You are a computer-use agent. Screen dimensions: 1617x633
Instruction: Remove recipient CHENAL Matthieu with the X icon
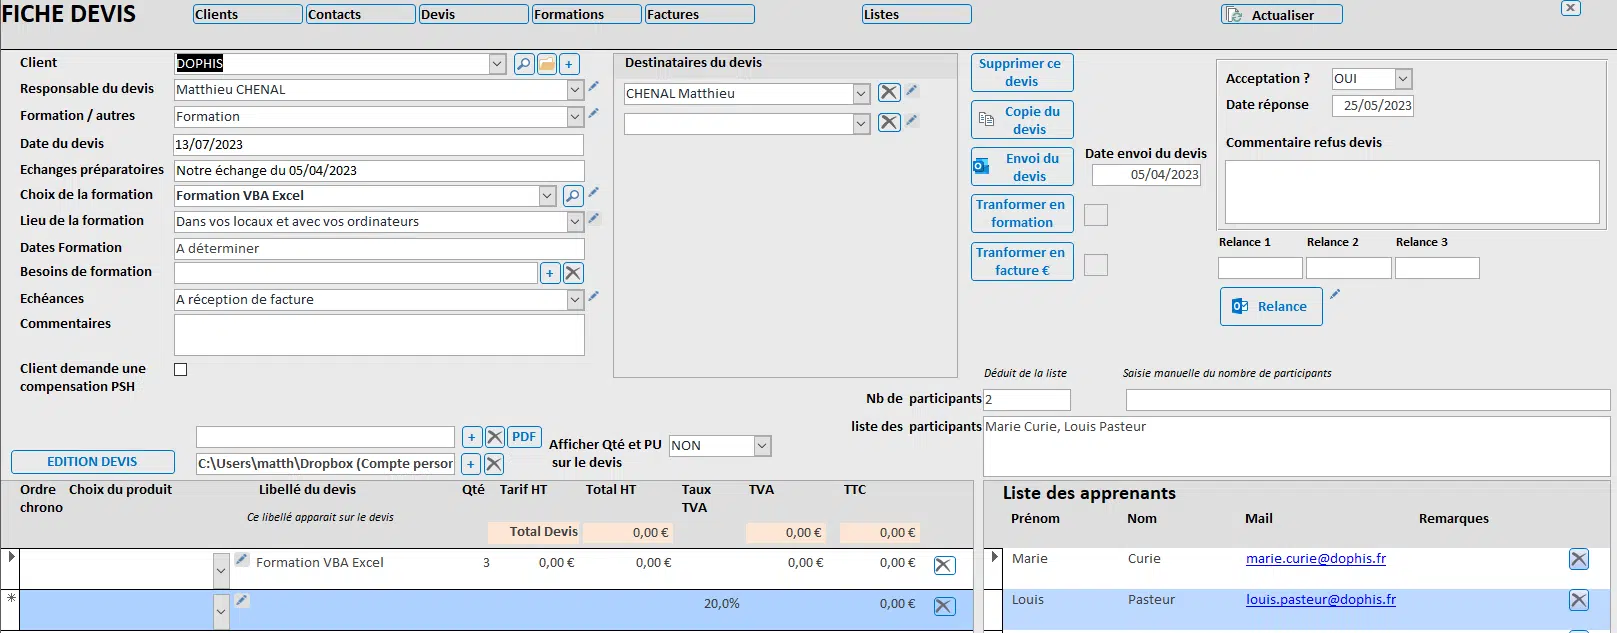click(x=889, y=93)
